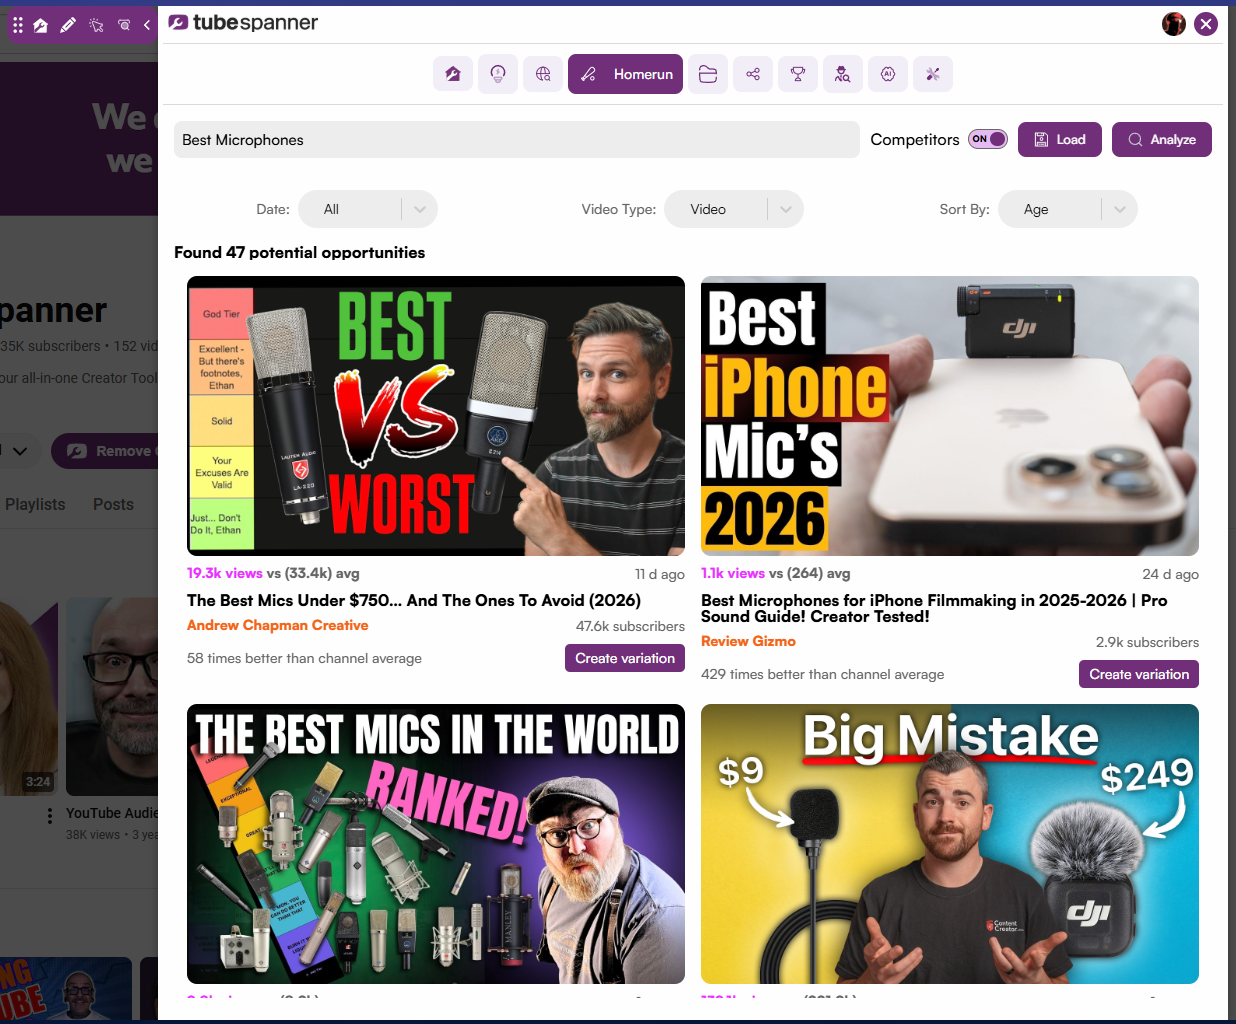Open the Sort By dropdown set to Age
Viewport: 1236px width, 1024px height.
pos(1068,209)
